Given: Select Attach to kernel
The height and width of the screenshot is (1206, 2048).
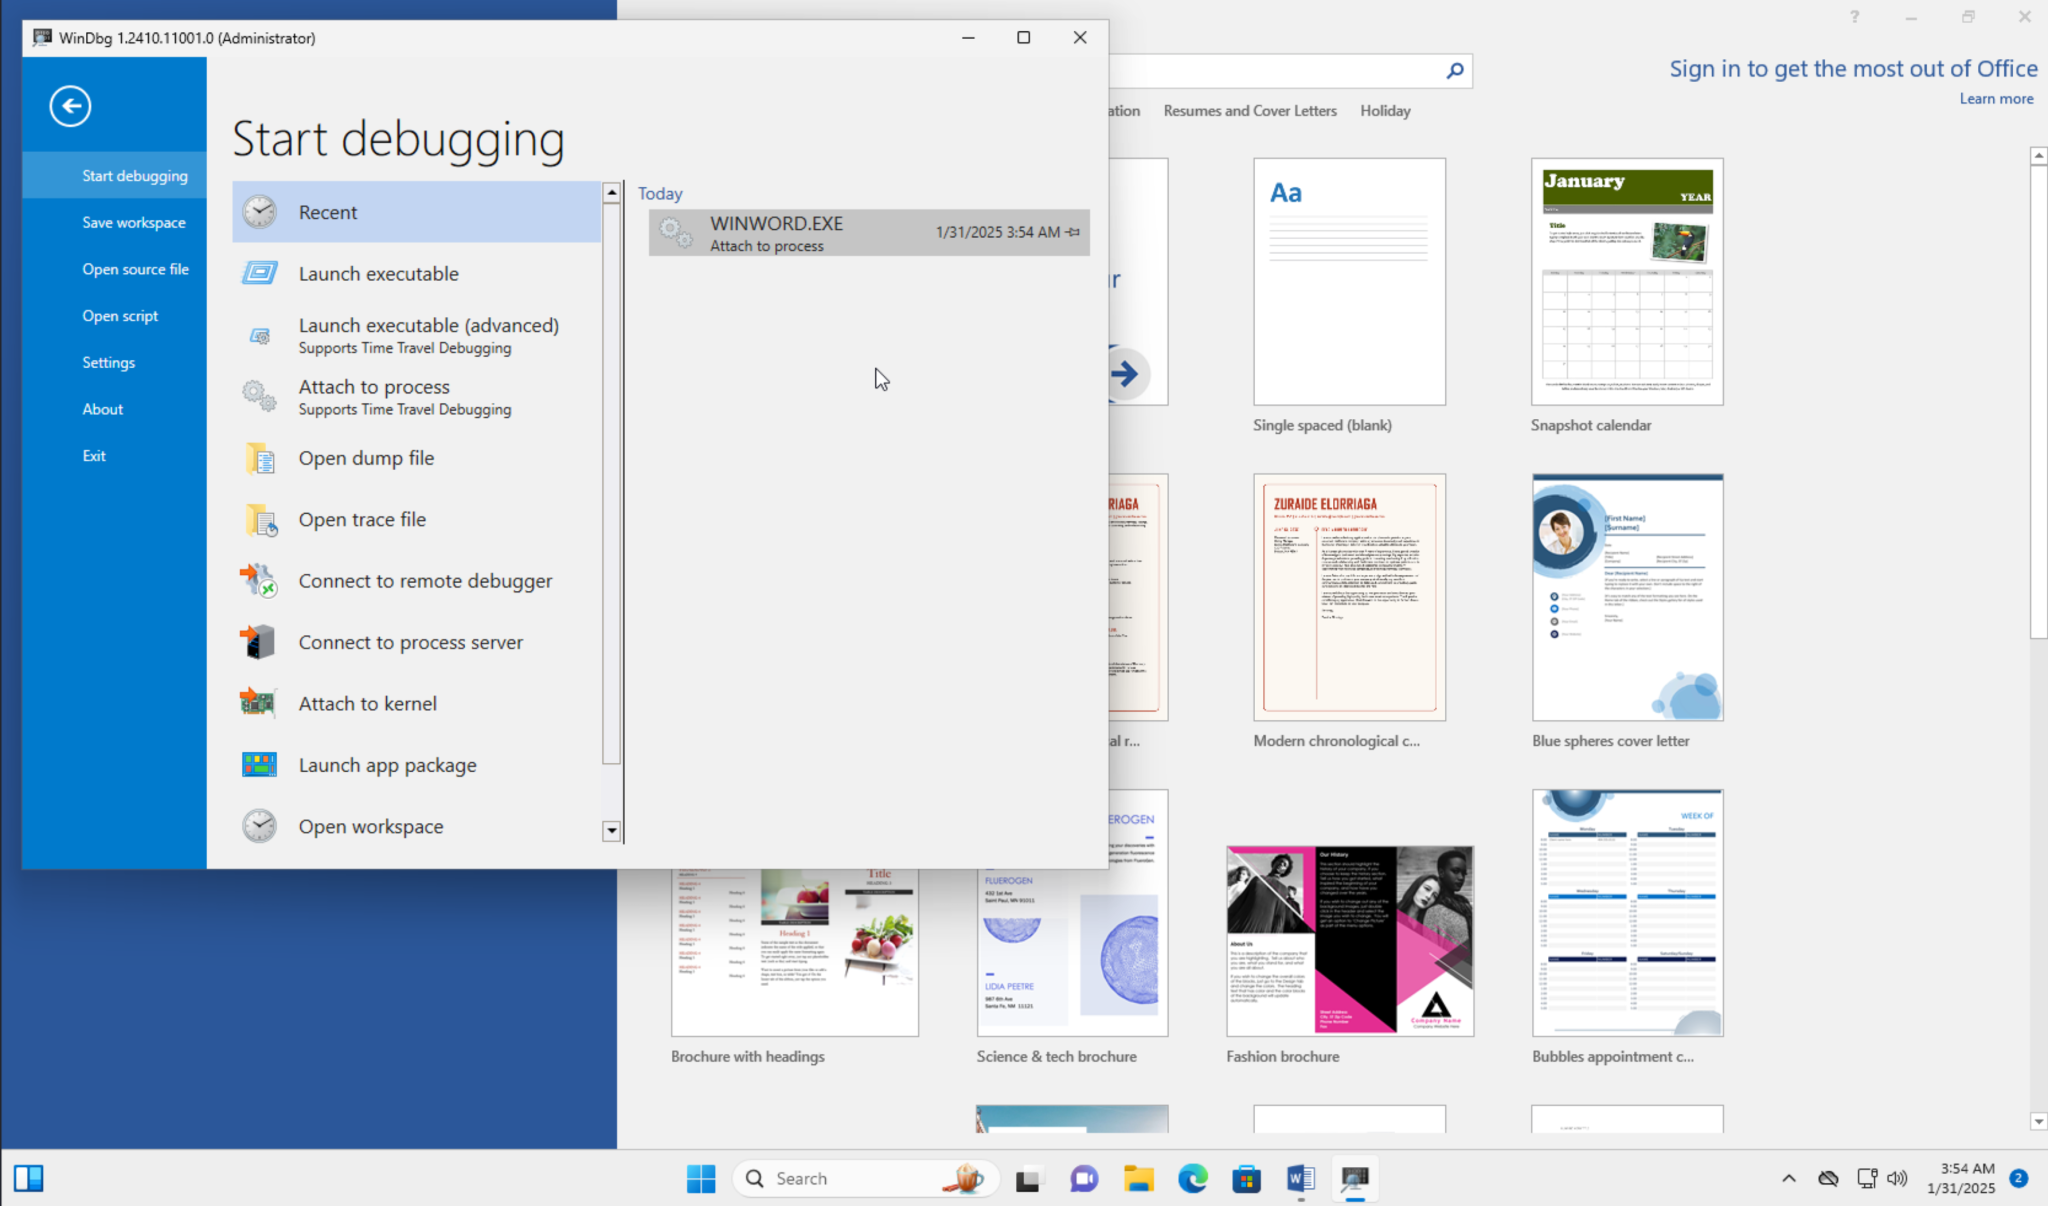Looking at the screenshot, I should pos(366,703).
